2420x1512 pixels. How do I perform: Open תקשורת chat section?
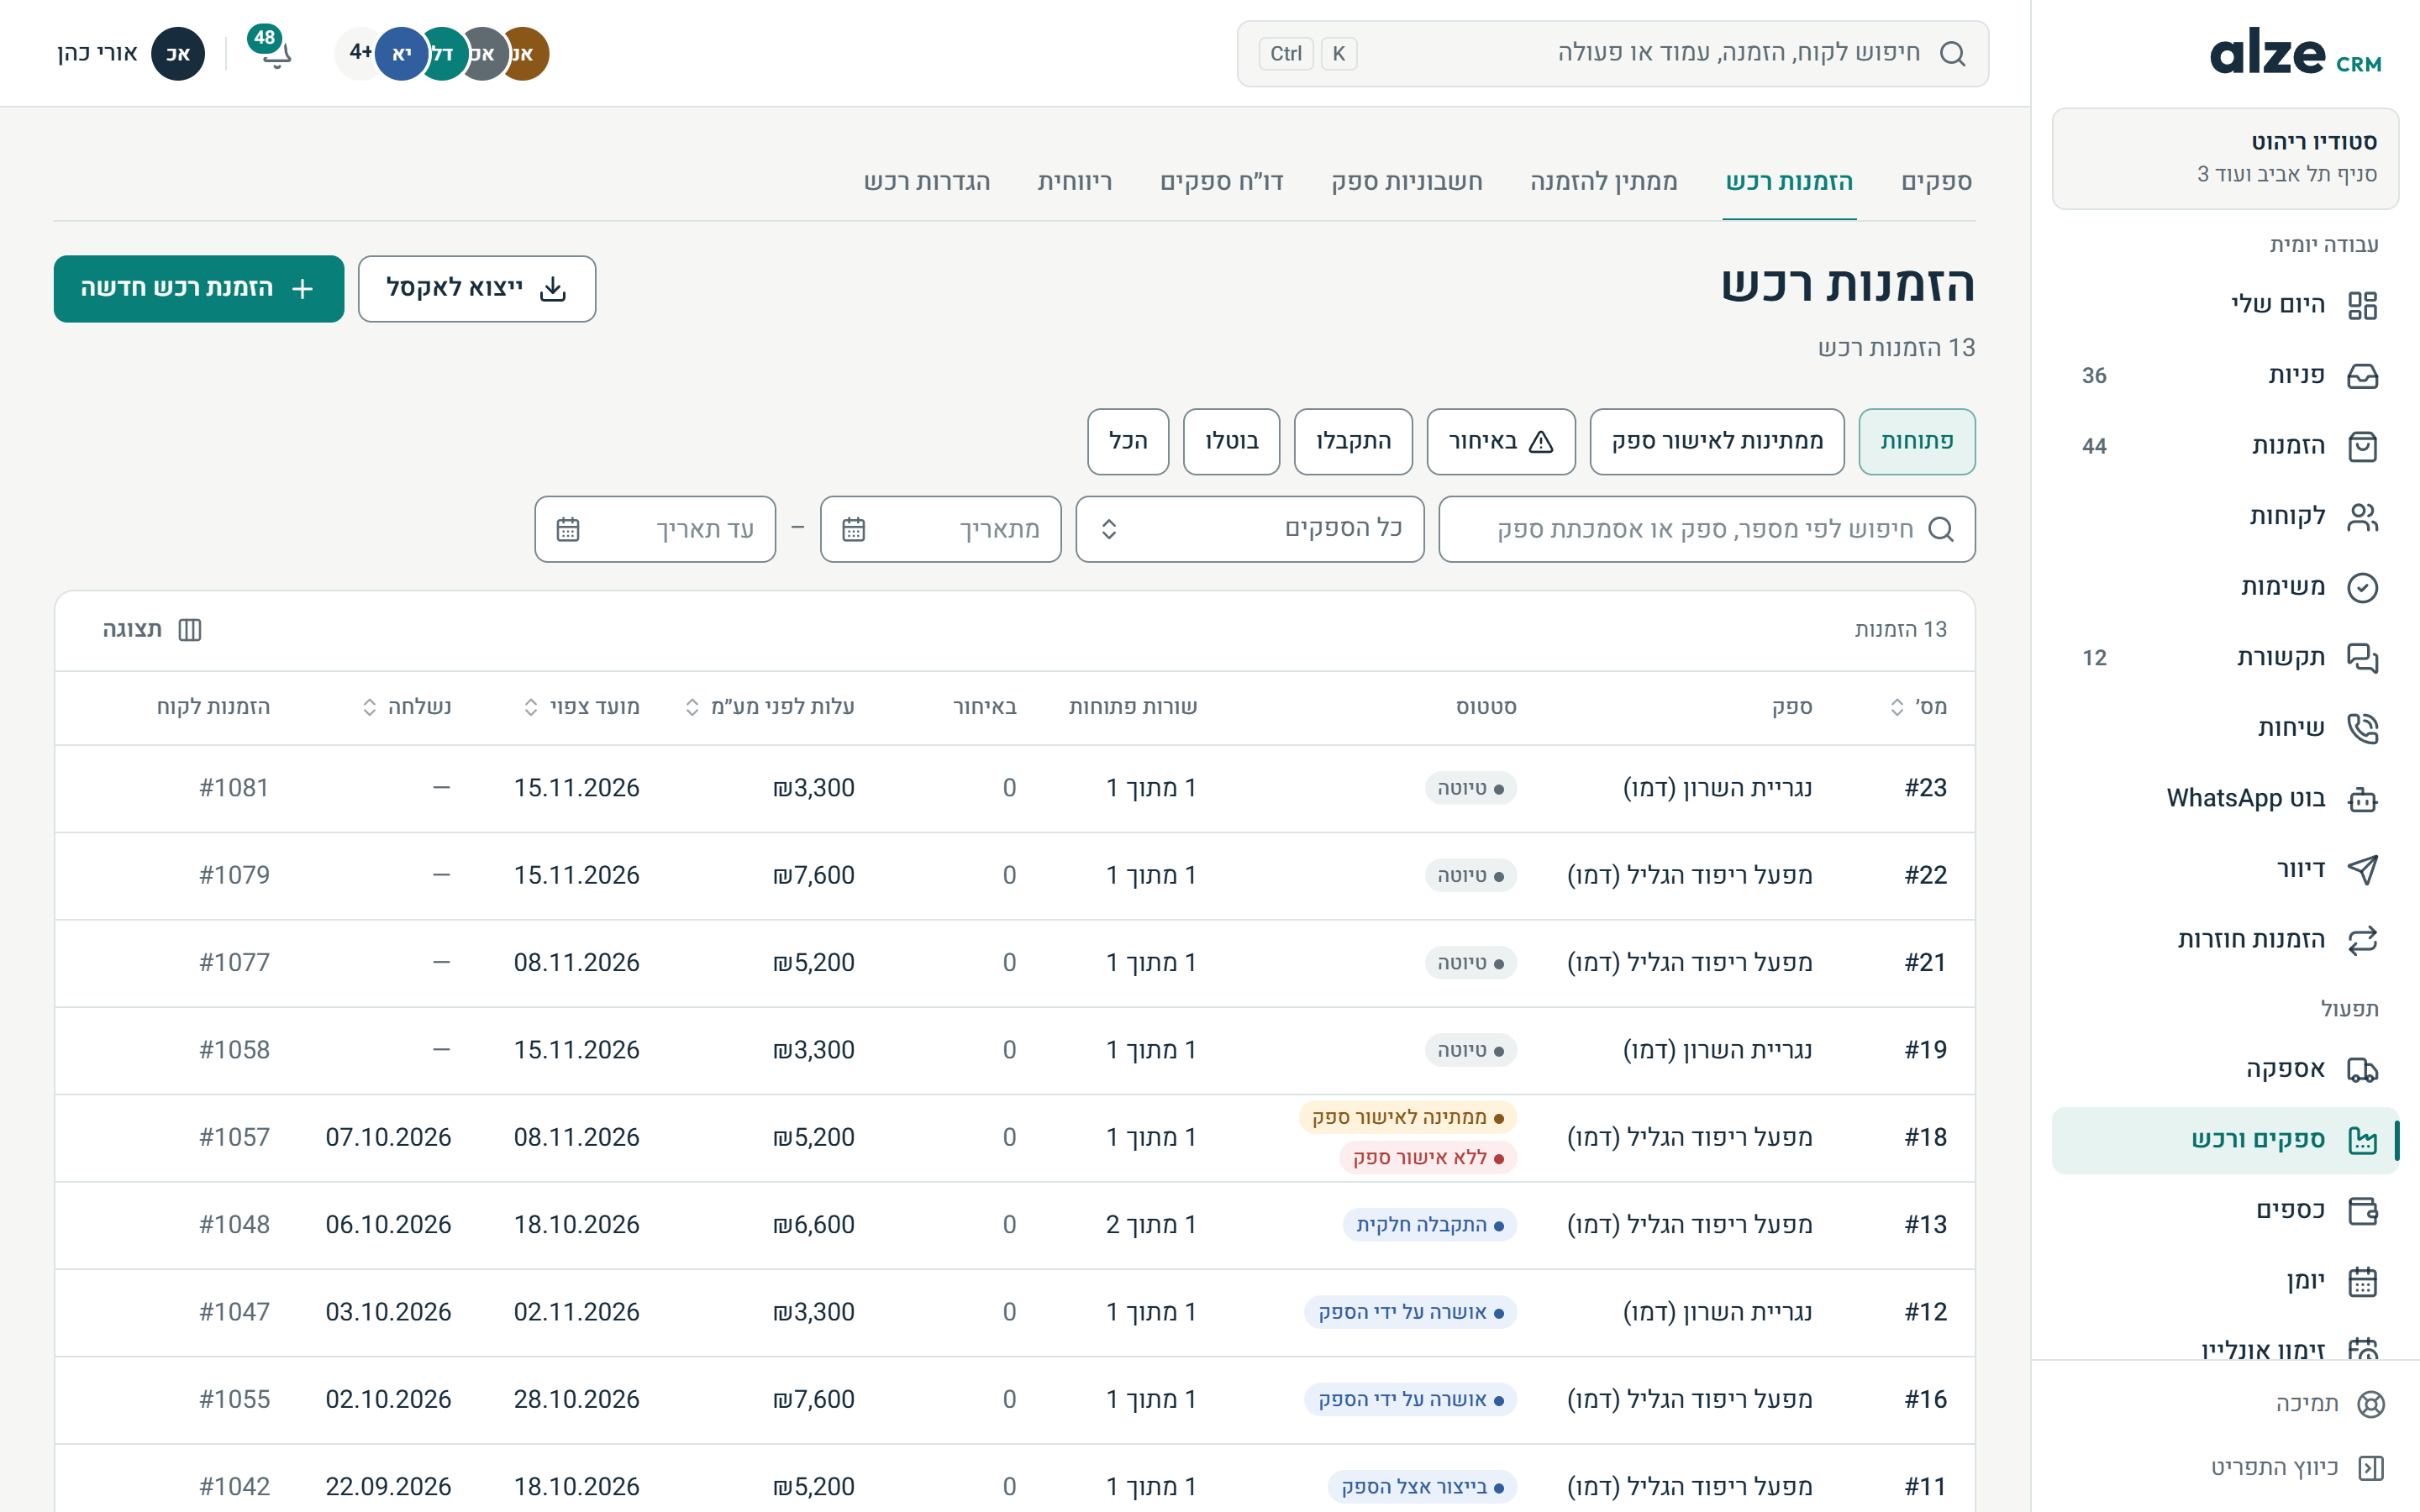coord(2225,657)
